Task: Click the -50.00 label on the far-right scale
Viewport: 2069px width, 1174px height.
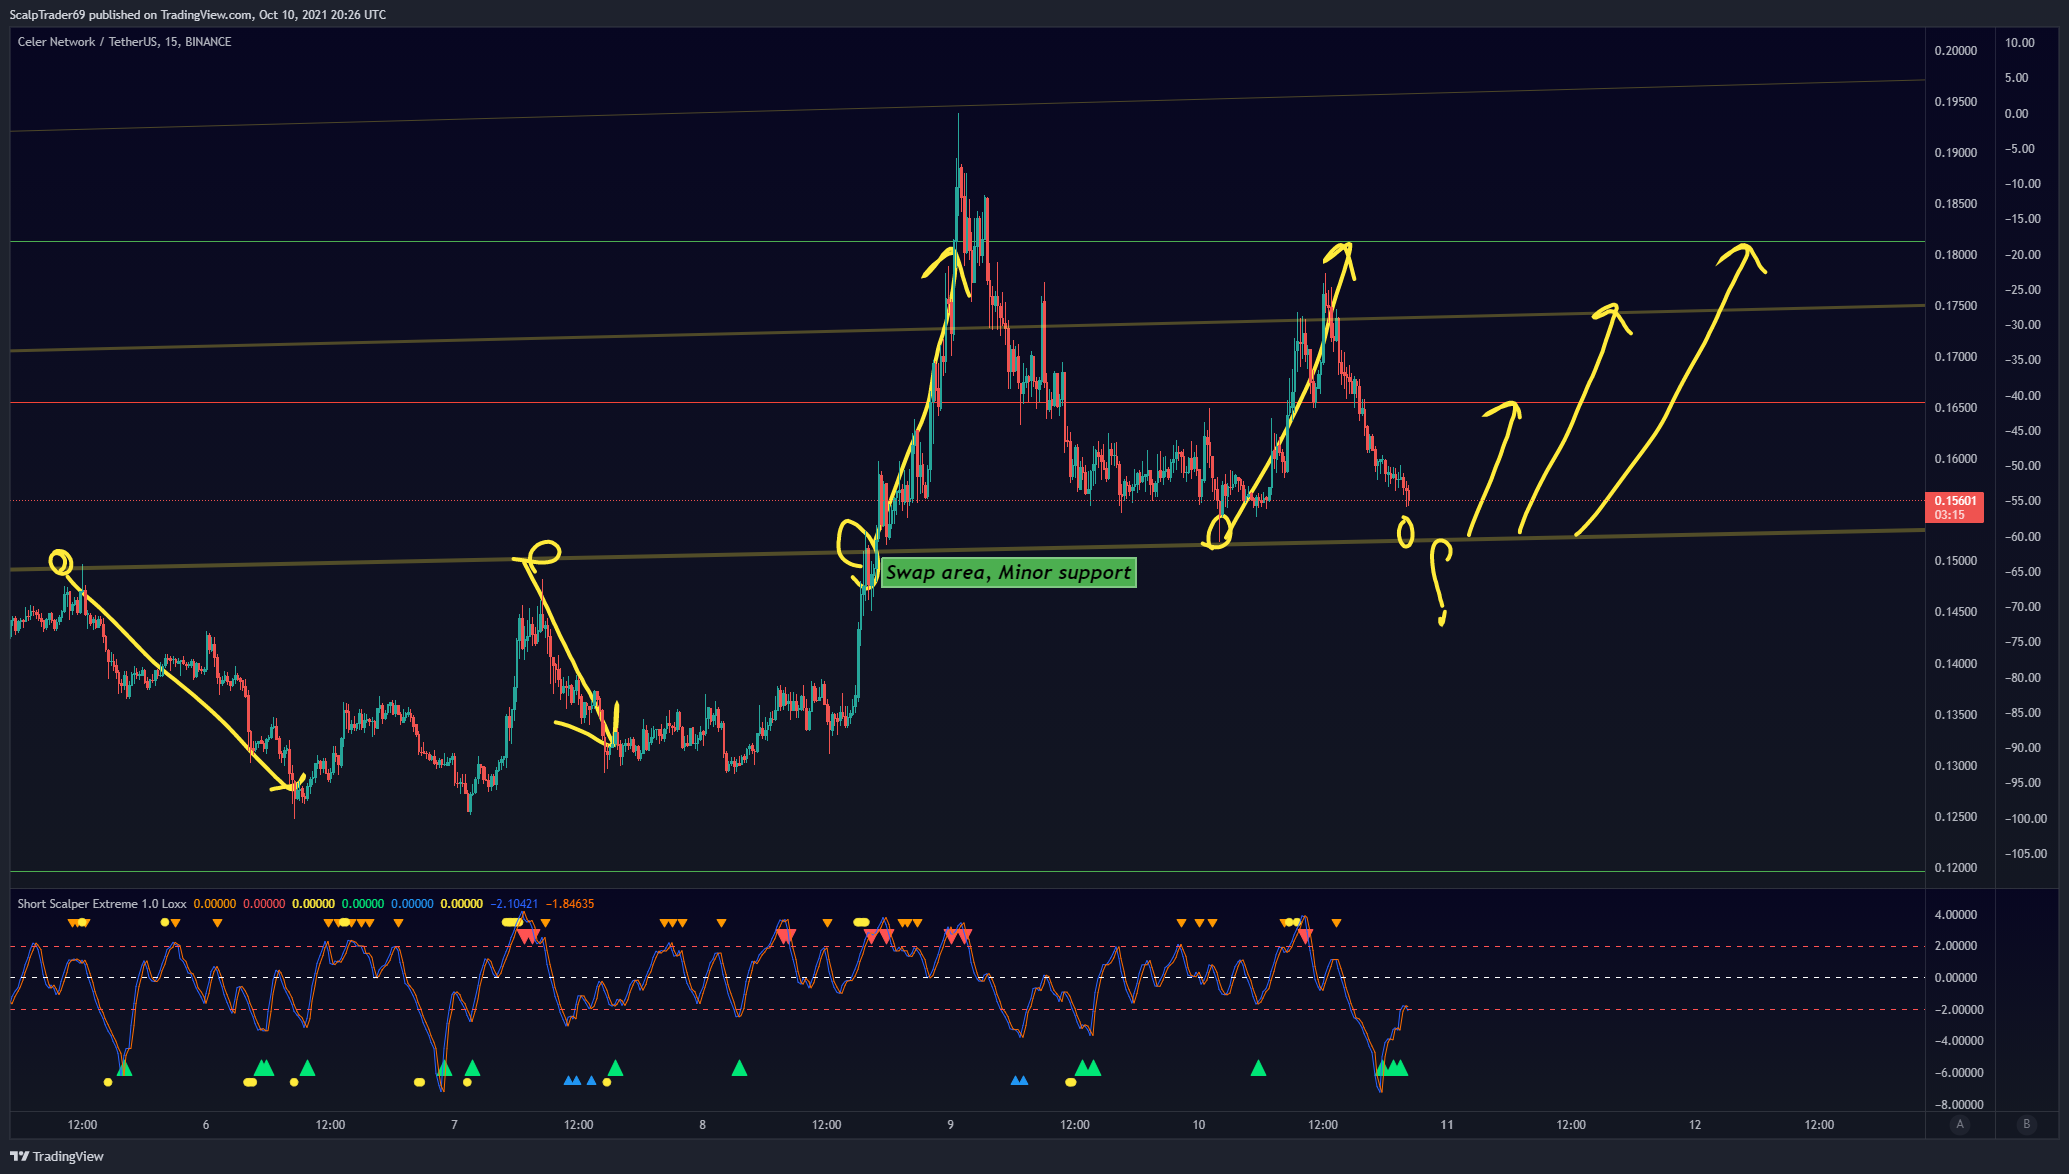Action: (2022, 466)
